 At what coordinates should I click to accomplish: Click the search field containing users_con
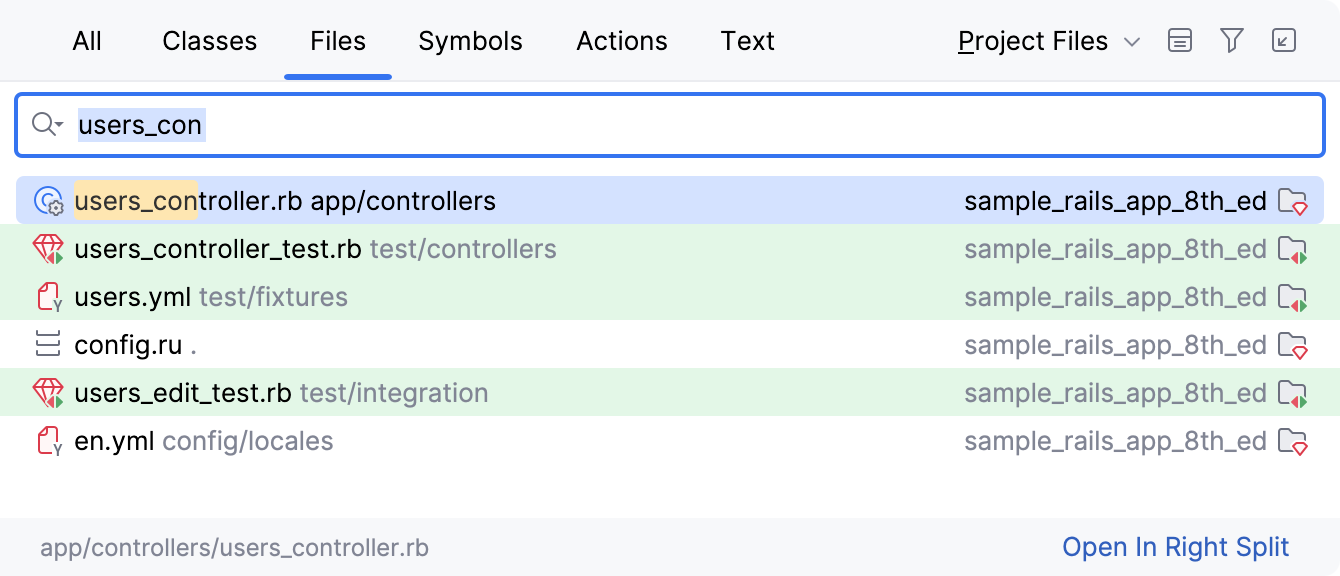coord(670,125)
